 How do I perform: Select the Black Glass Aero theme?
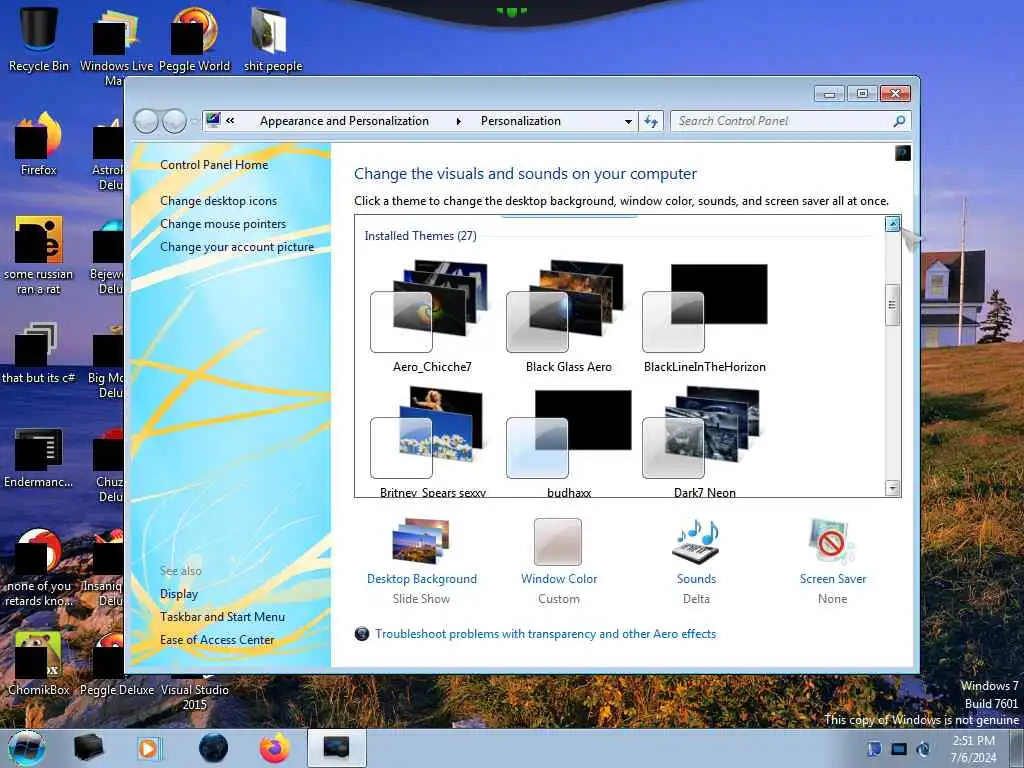pyautogui.click(x=568, y=317)
